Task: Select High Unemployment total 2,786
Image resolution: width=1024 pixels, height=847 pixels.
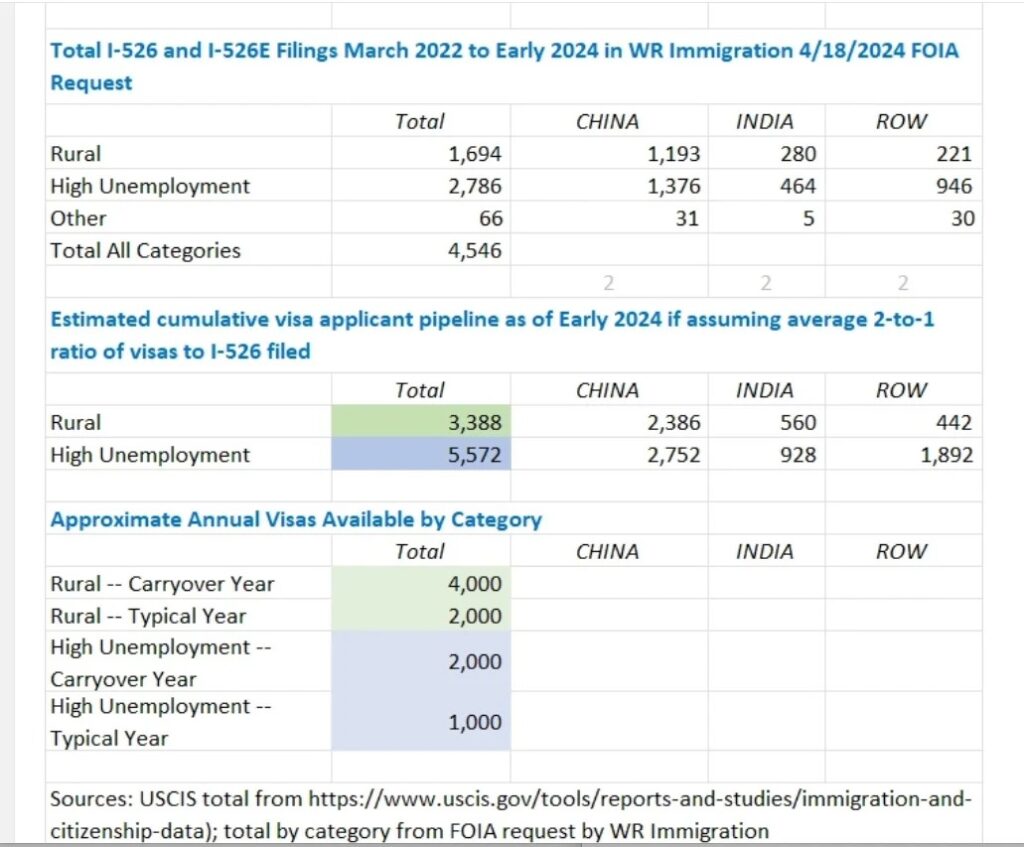Action: coord(475,186)
